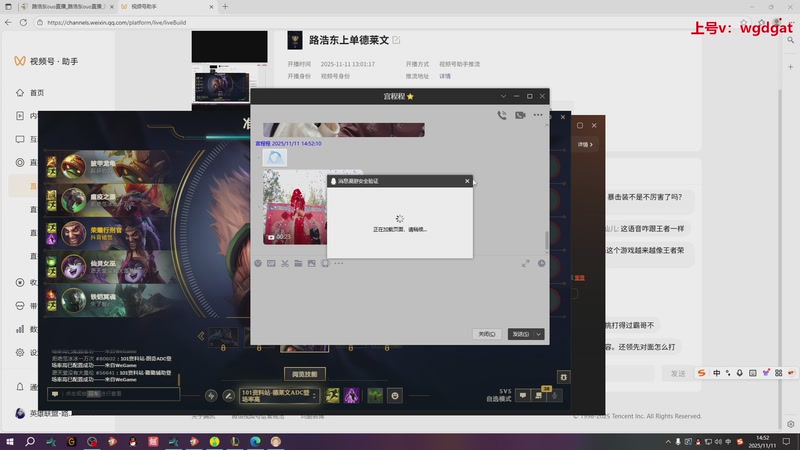Toggle the microphone in LoL client
The image size is (800, 450).
point(555,395)
